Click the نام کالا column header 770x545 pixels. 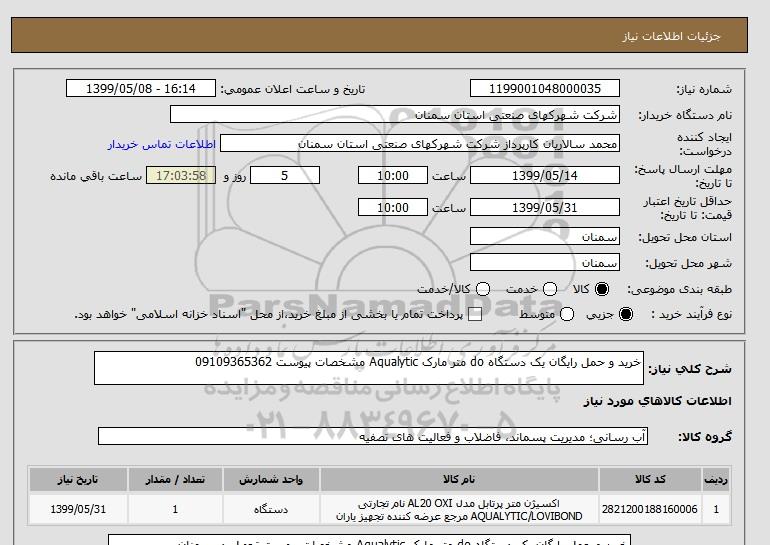tap(459, 479)
